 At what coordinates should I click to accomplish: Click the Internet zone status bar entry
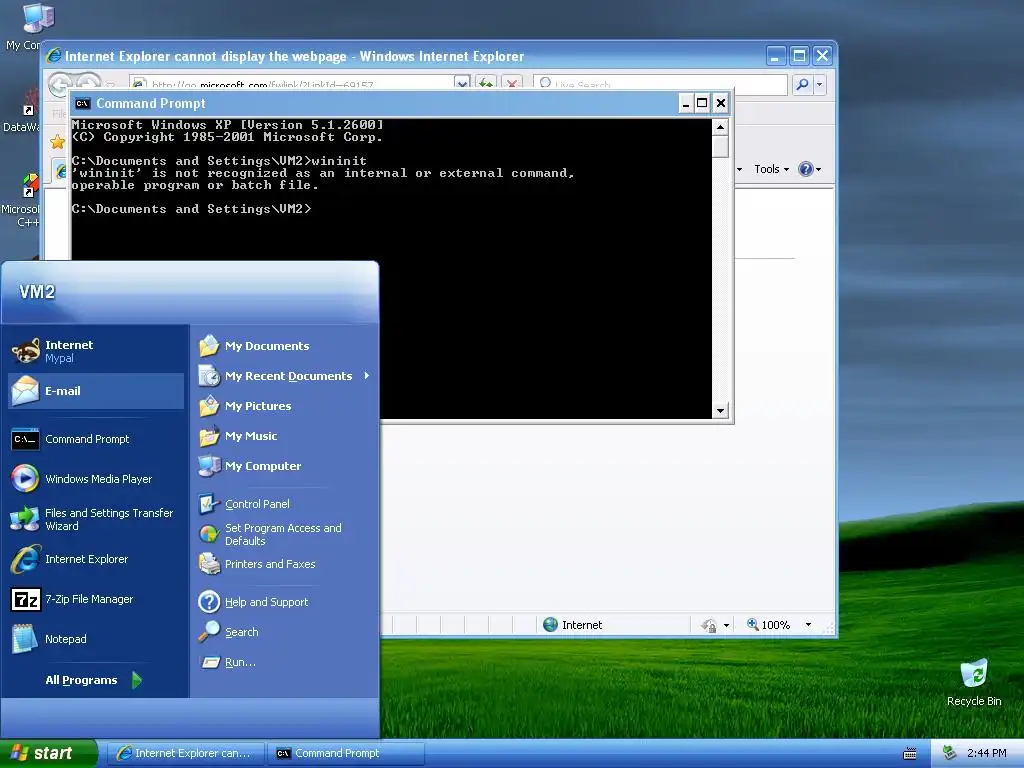[x=573, y=625]
